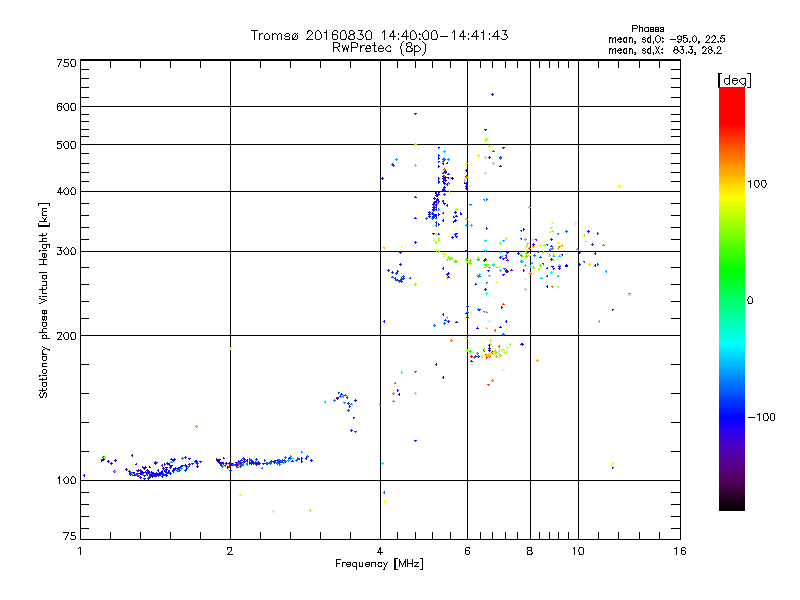Click the x-axis tick label "6"
The width and height of the screenshot is (800, 600).
coord(467,551)
